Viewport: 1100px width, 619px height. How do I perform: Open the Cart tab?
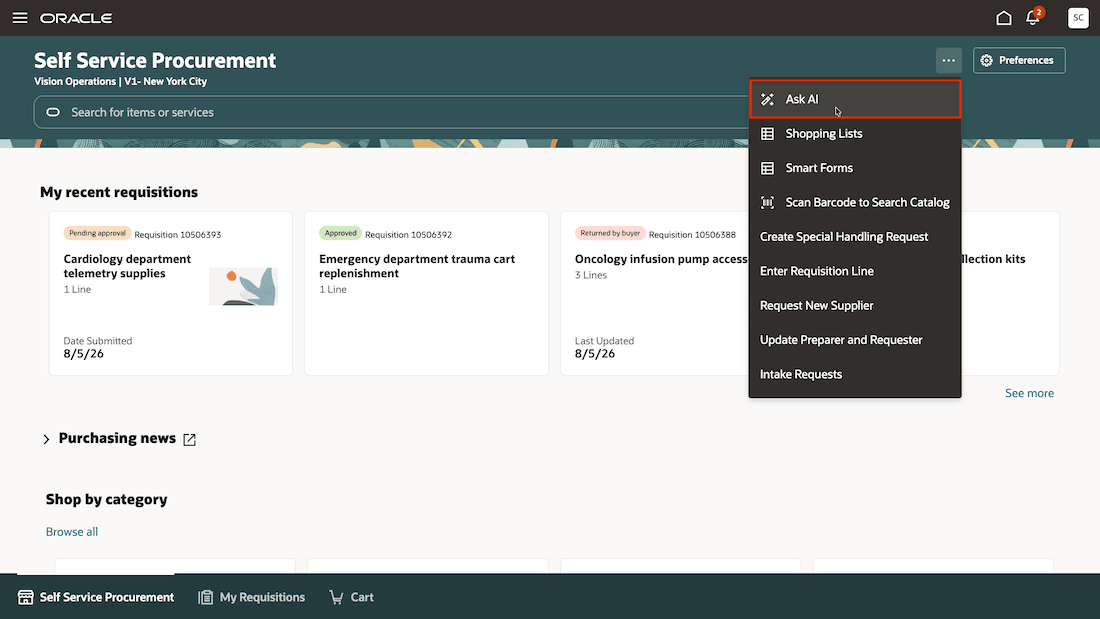(351, 597)
